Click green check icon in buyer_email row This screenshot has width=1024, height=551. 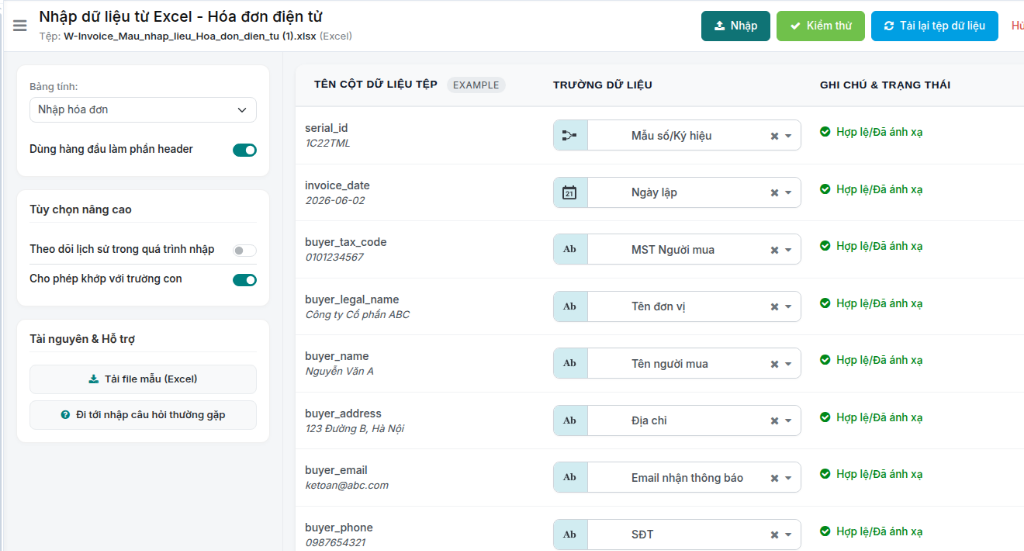825,474
